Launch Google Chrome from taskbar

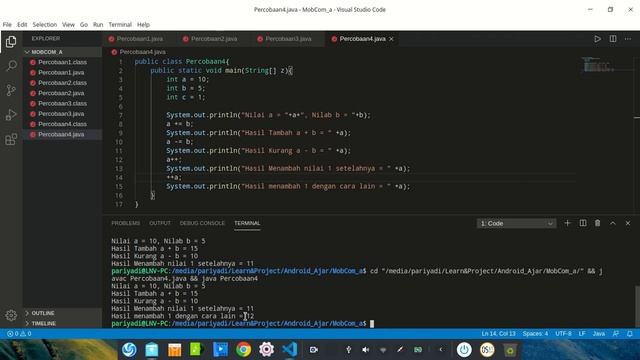[x=244, y=350]
